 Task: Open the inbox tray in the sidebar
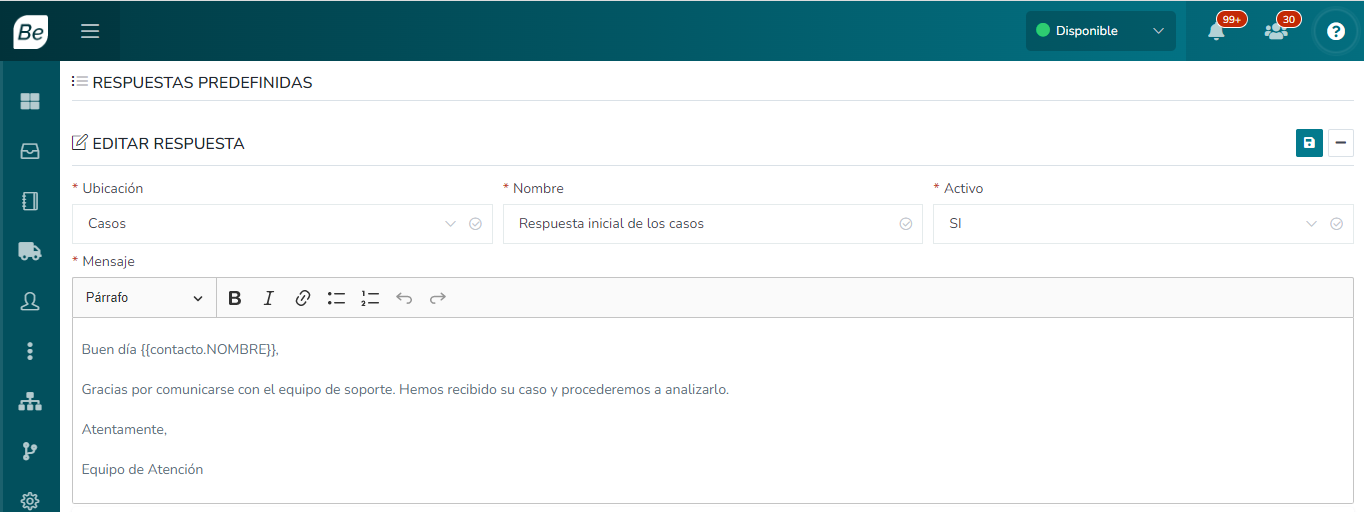click(x=30, y=151)
